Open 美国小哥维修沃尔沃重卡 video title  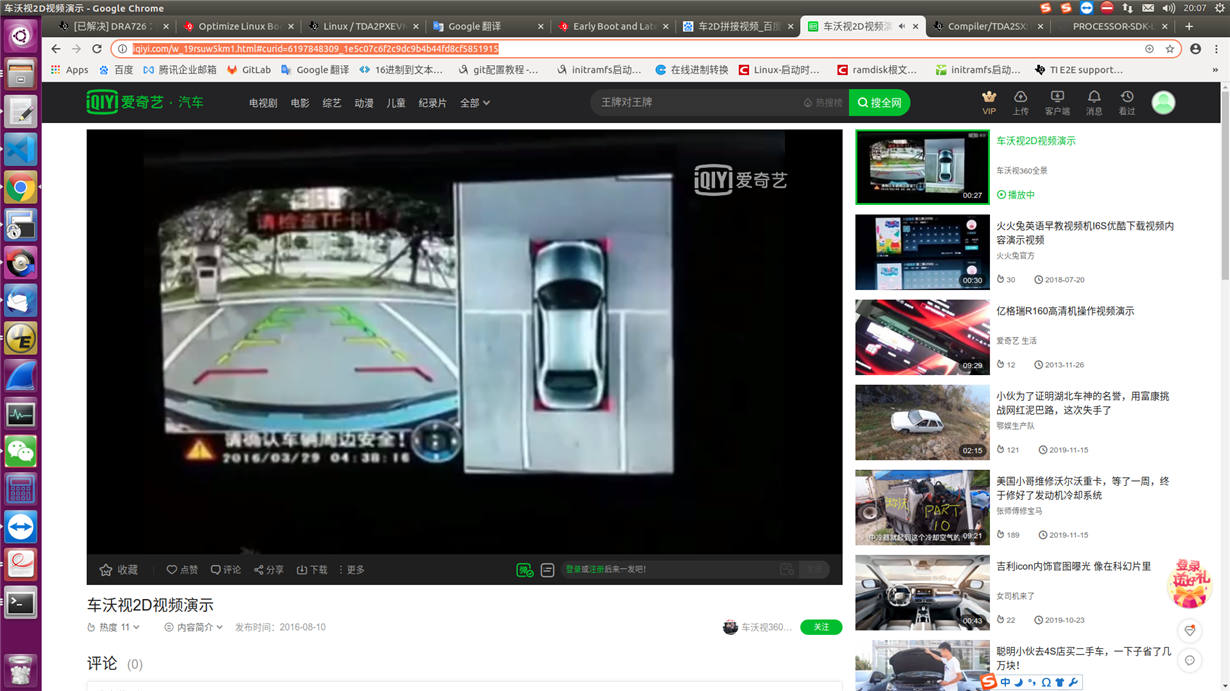tap(1082, 488)
